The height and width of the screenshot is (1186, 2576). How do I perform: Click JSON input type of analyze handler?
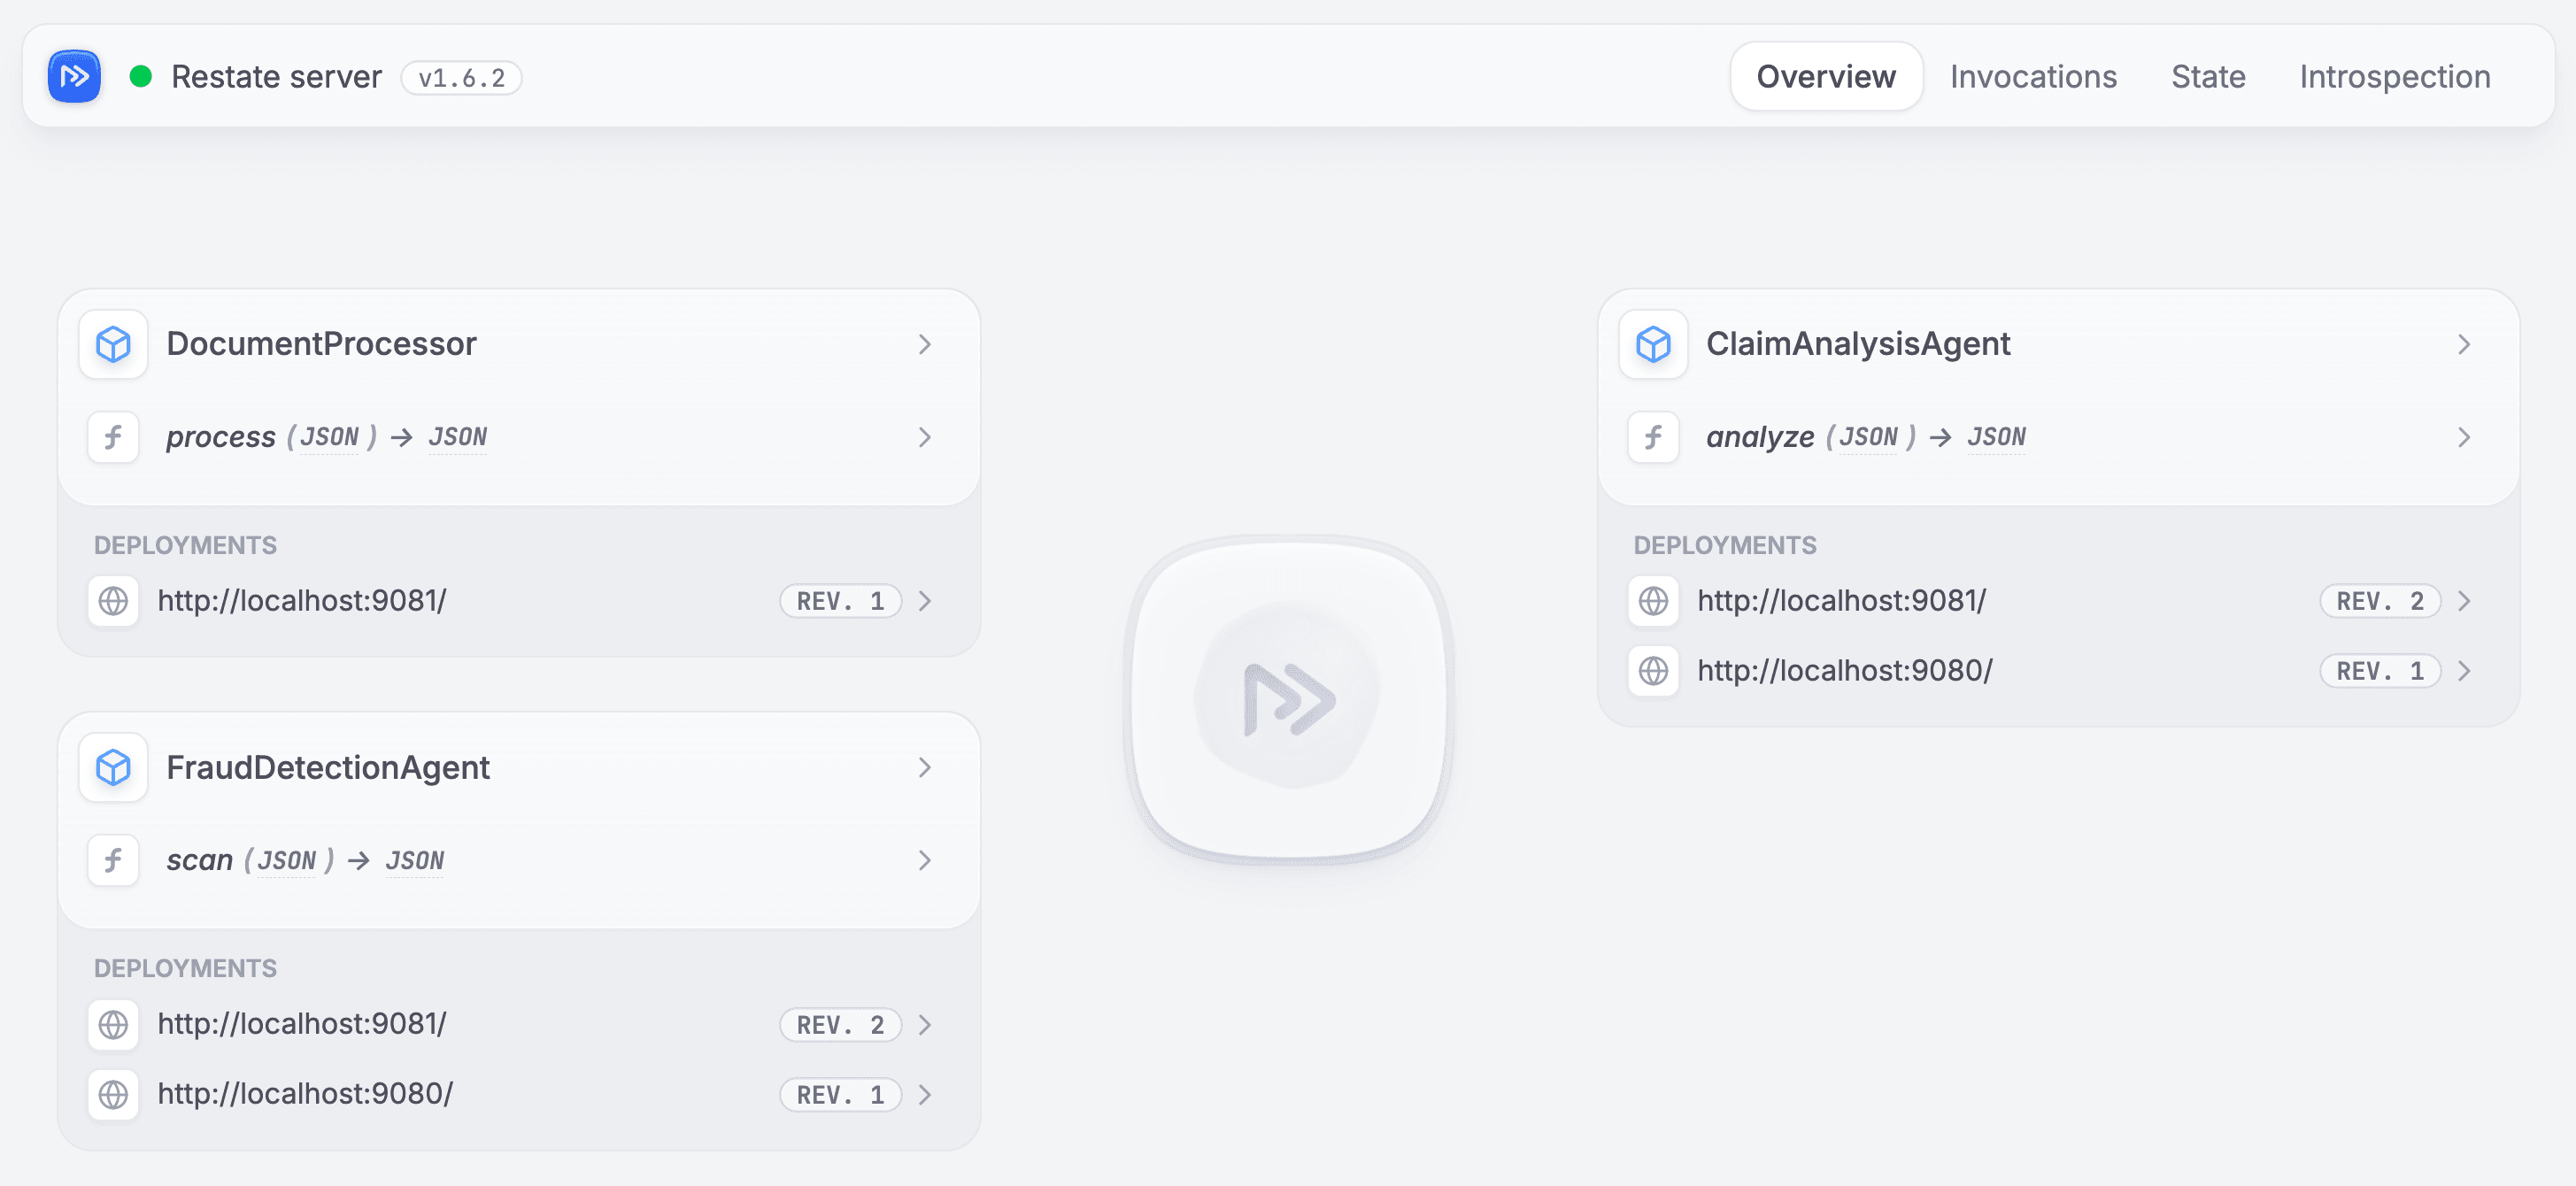1868,437
